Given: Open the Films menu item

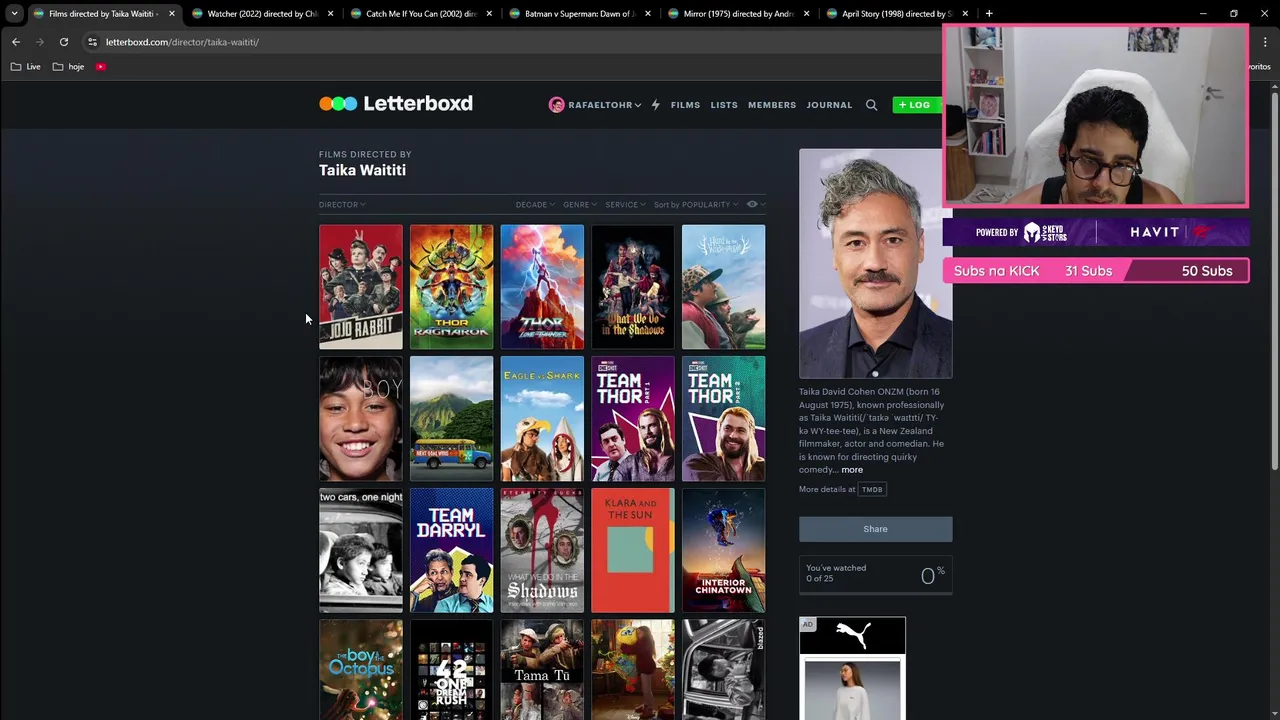Looking at the screenshot, I should (x=685, y=105).
